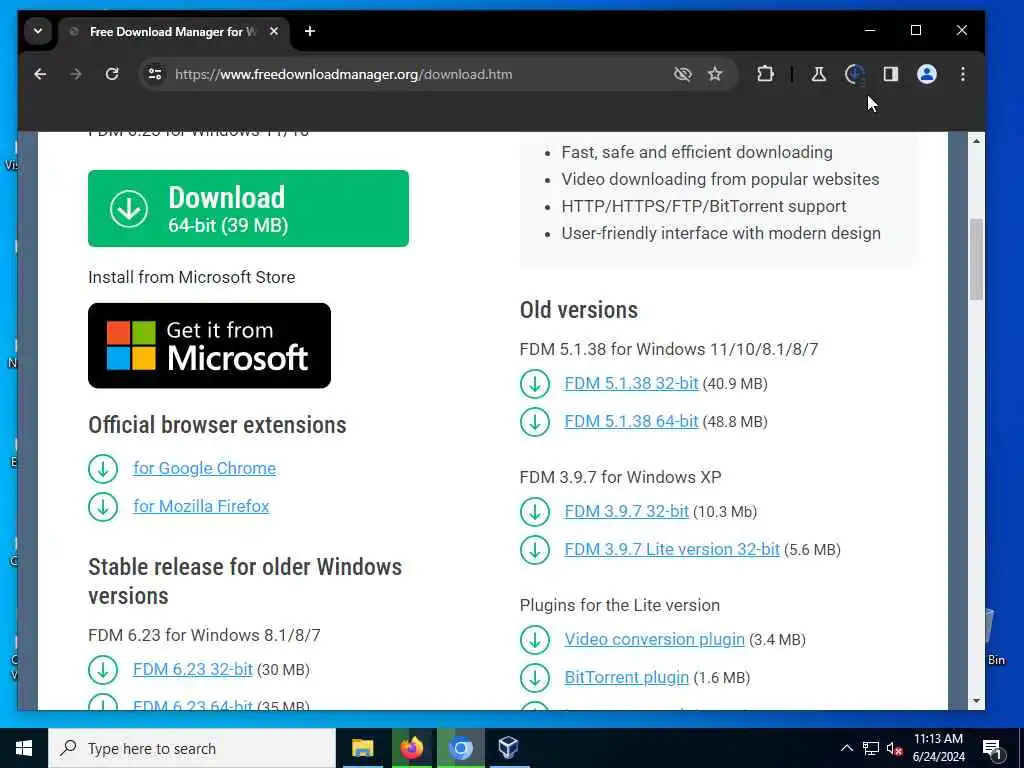Click the page scrollbar down arrow
1024x768 pixels.
976,701
